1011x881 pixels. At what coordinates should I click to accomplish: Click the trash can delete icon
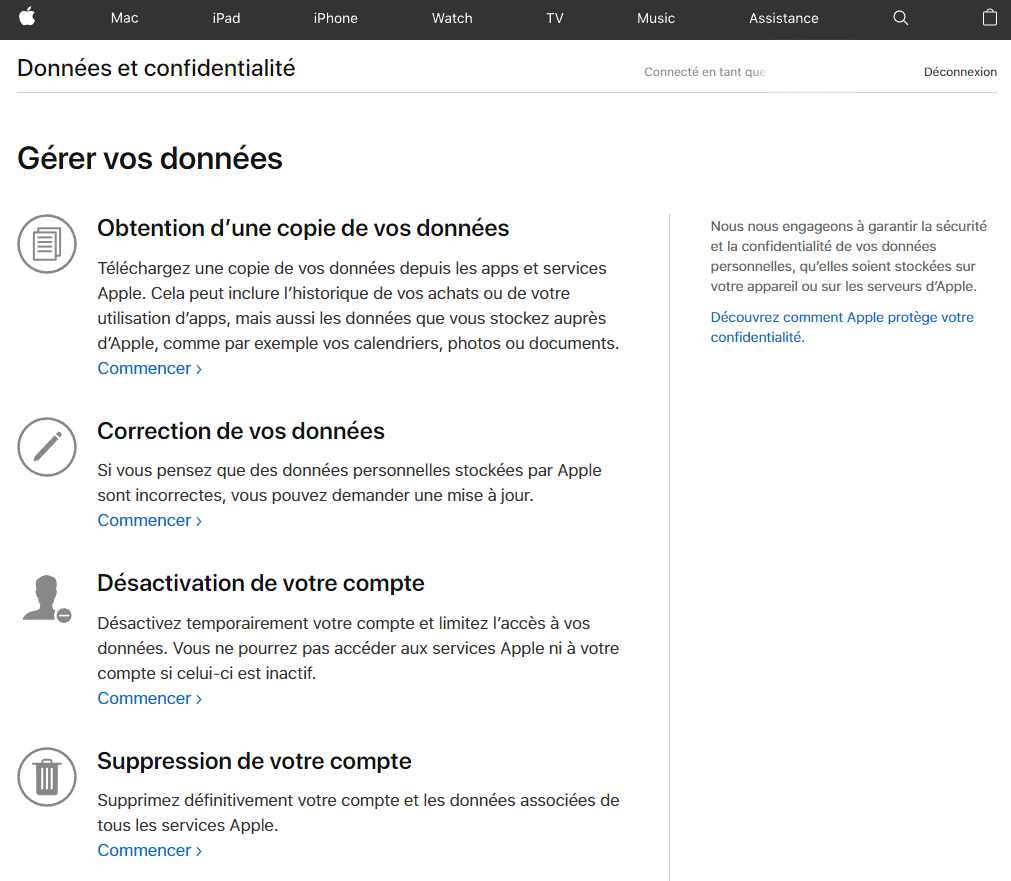46,777
